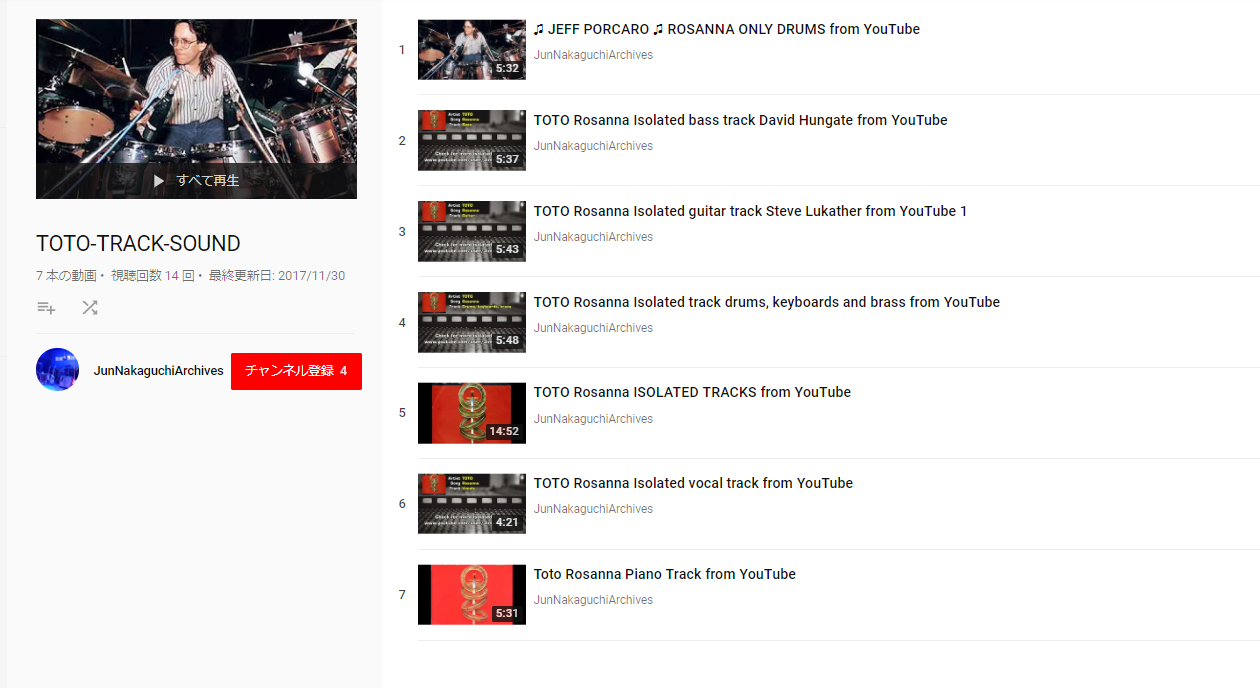This screenshot has width=1260, height=688.
Task: Click channel name under Isolated vocal track video
Action: [593, 509]
